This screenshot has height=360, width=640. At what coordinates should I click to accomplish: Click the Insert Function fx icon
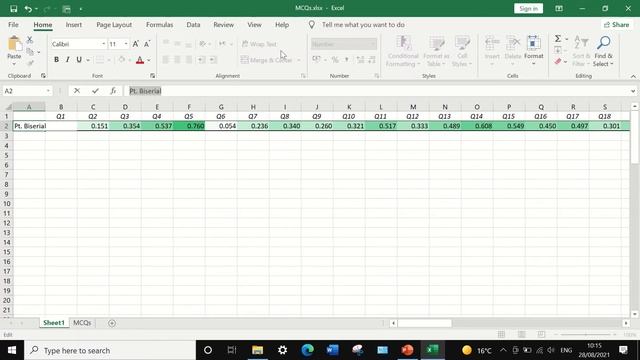pos(113,91)
